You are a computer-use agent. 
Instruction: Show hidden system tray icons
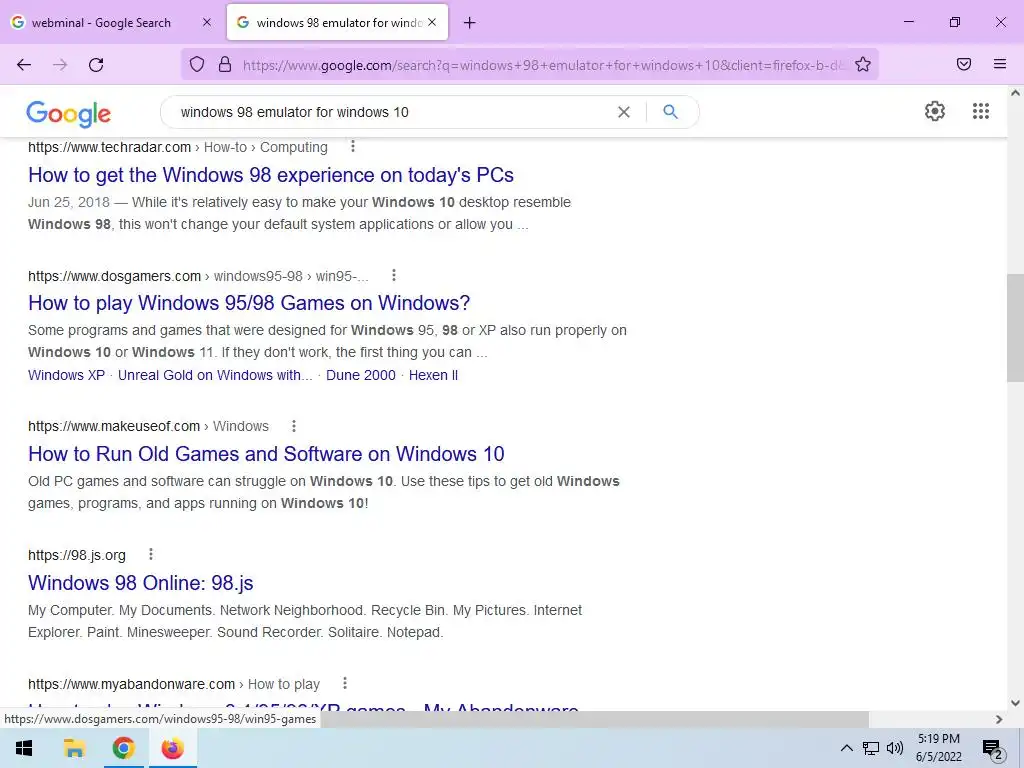coord(846,748)
